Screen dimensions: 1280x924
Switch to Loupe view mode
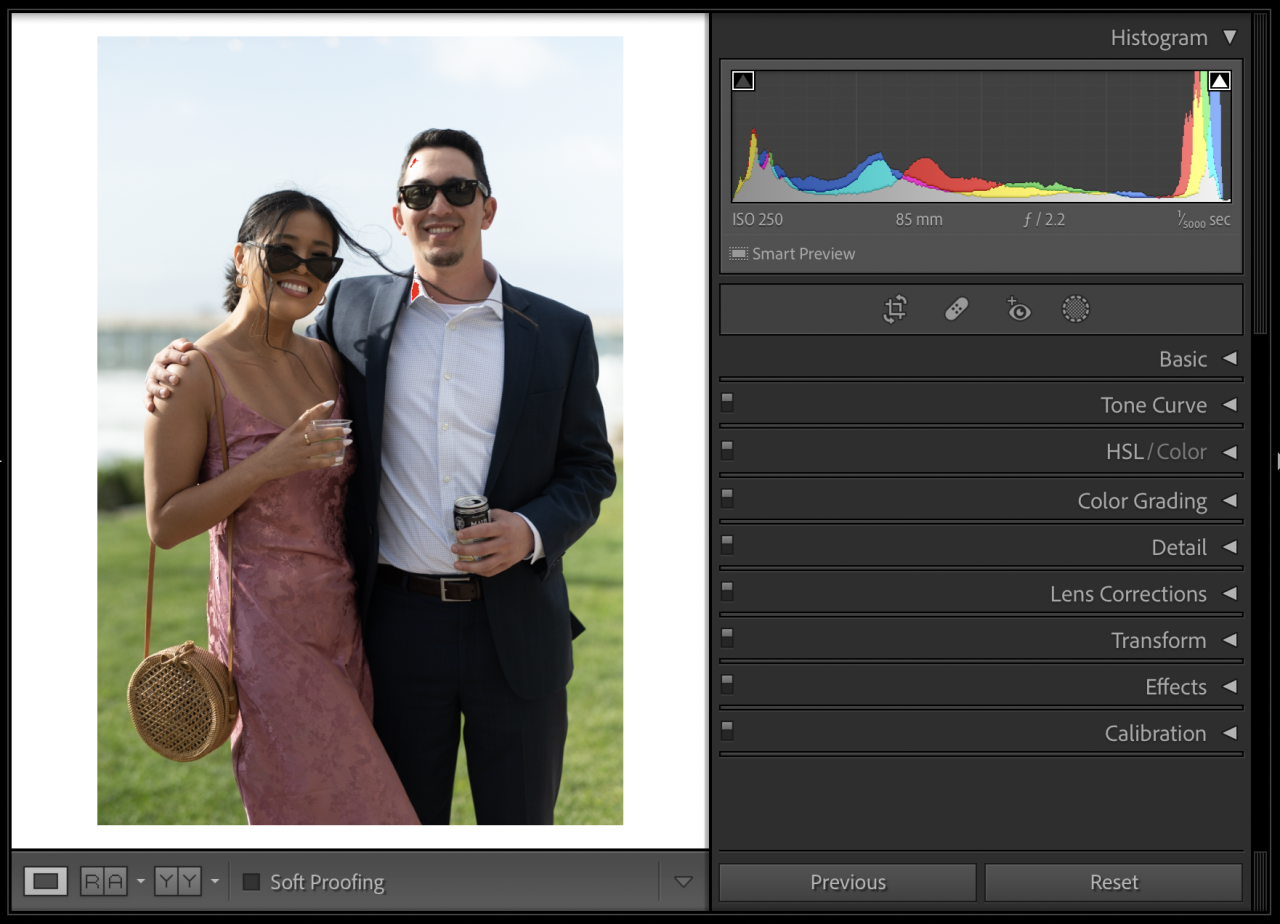(x=46, y=881)
